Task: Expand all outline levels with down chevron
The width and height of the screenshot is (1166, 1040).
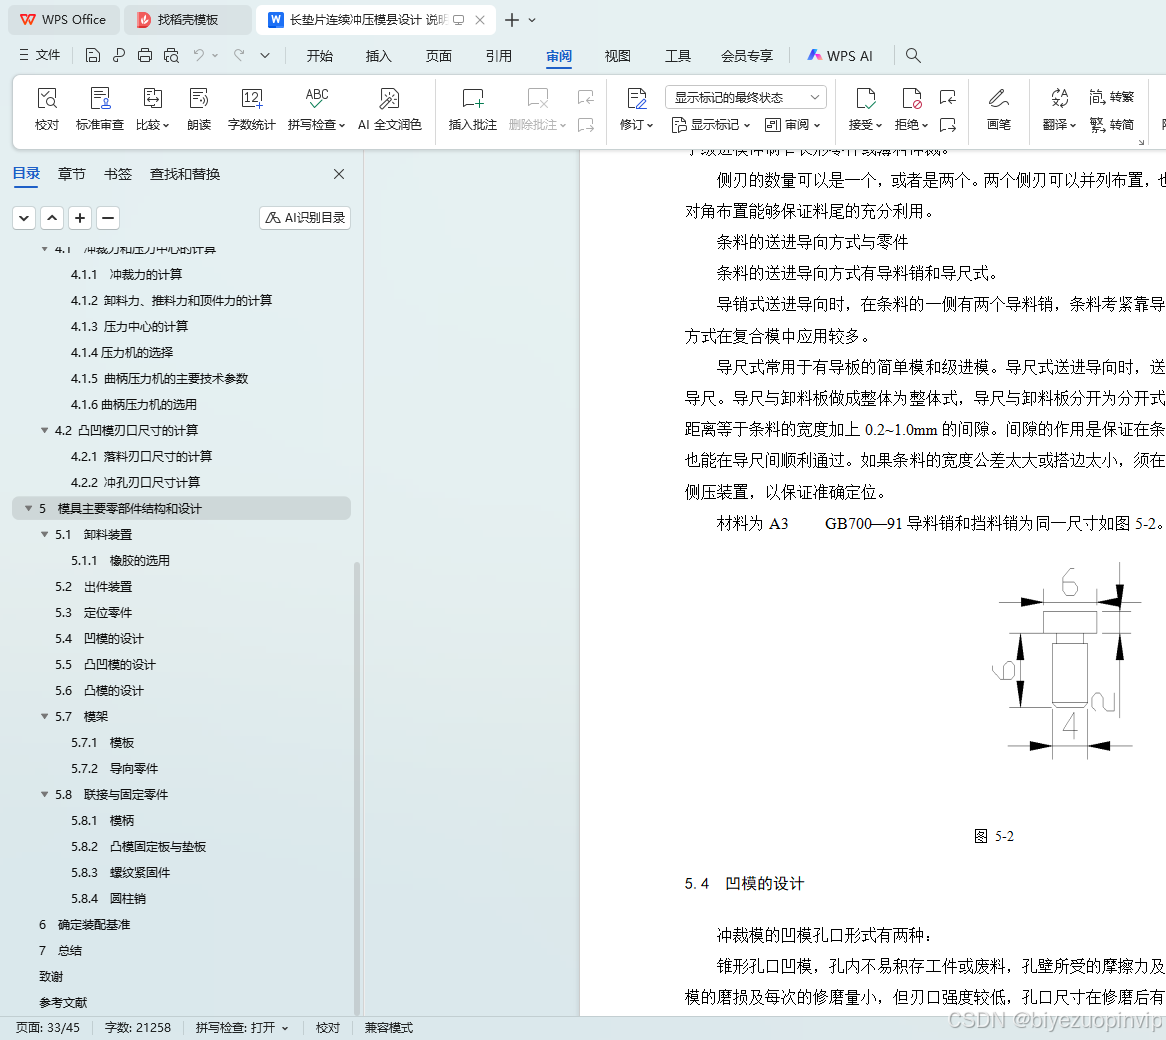Action: coord(24,218)
